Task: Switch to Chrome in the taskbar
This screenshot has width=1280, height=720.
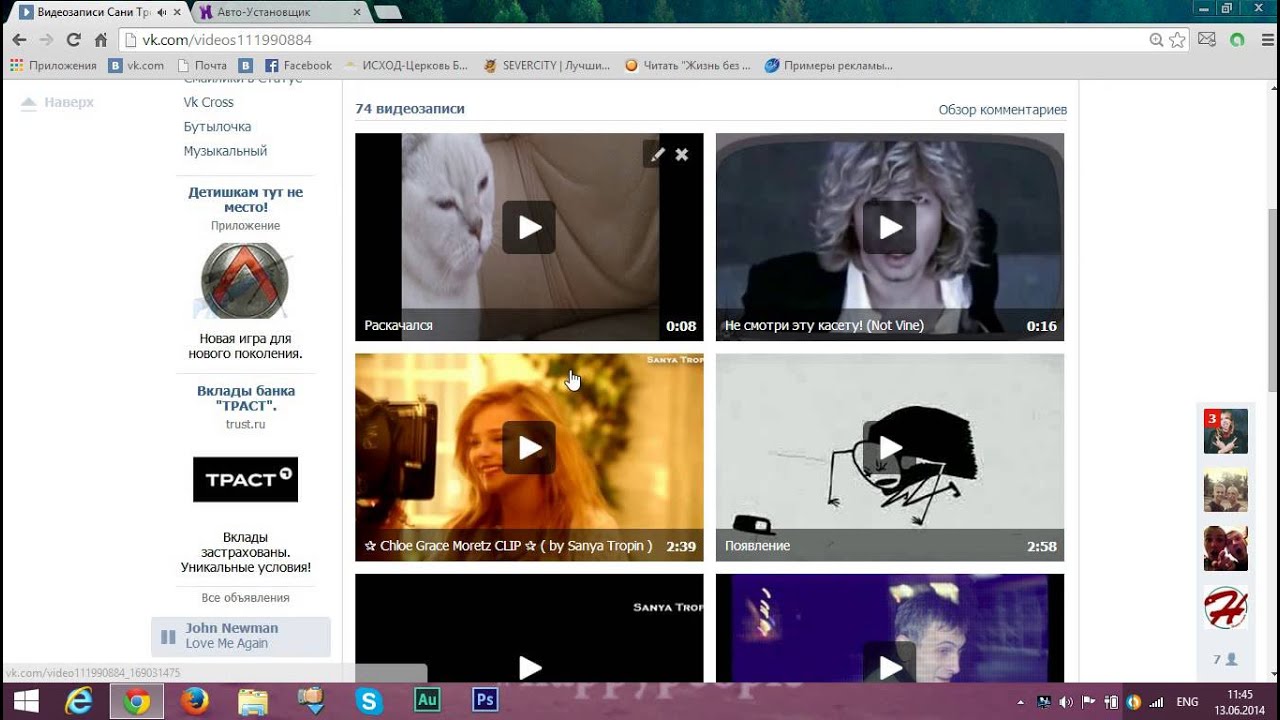Action: (137, 701)
